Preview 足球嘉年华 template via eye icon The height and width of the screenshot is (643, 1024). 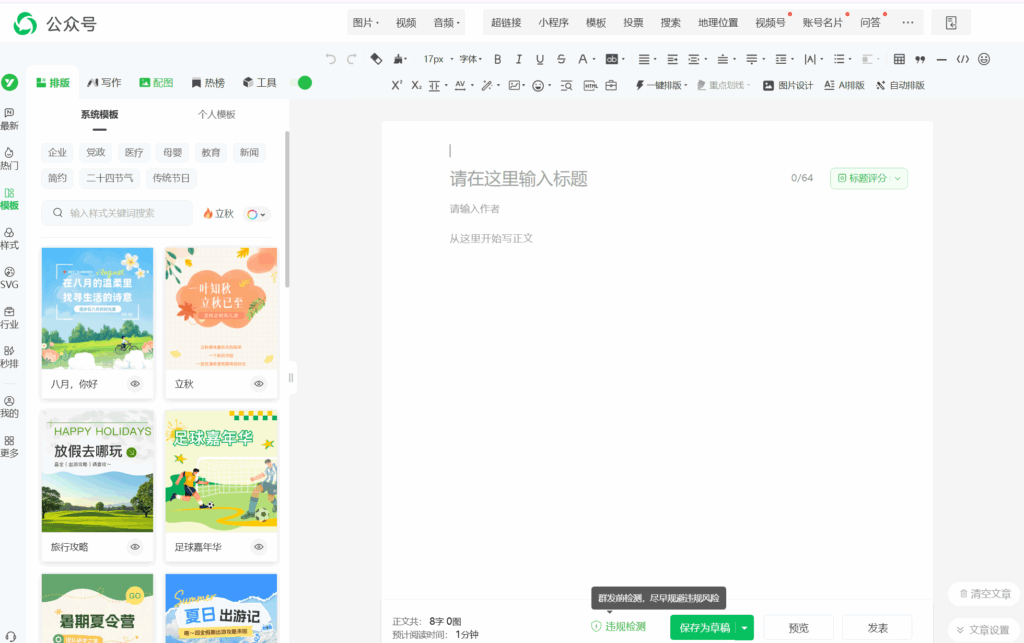pos(259,547)
